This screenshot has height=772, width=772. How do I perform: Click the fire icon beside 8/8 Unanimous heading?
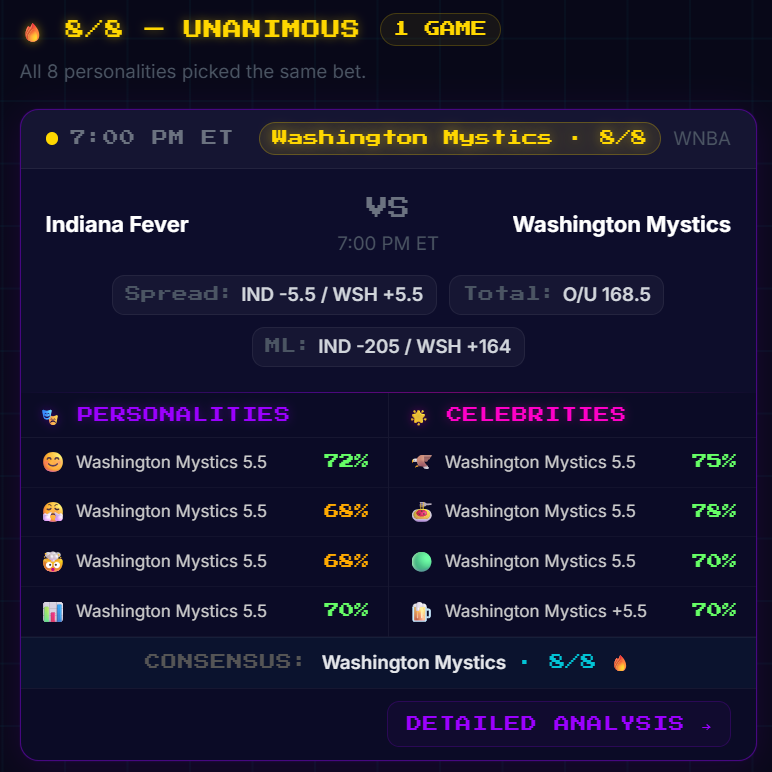click(x=32, y=32)
